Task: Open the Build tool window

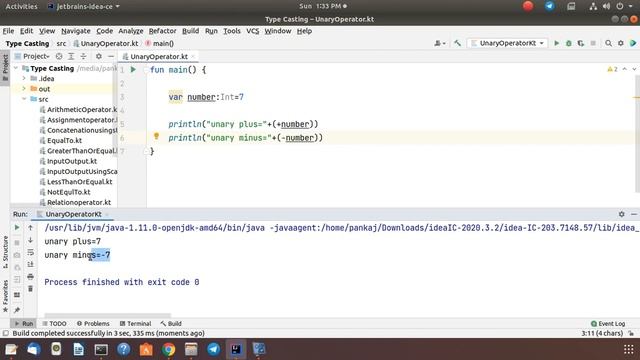Action: (x=171, y=324)
